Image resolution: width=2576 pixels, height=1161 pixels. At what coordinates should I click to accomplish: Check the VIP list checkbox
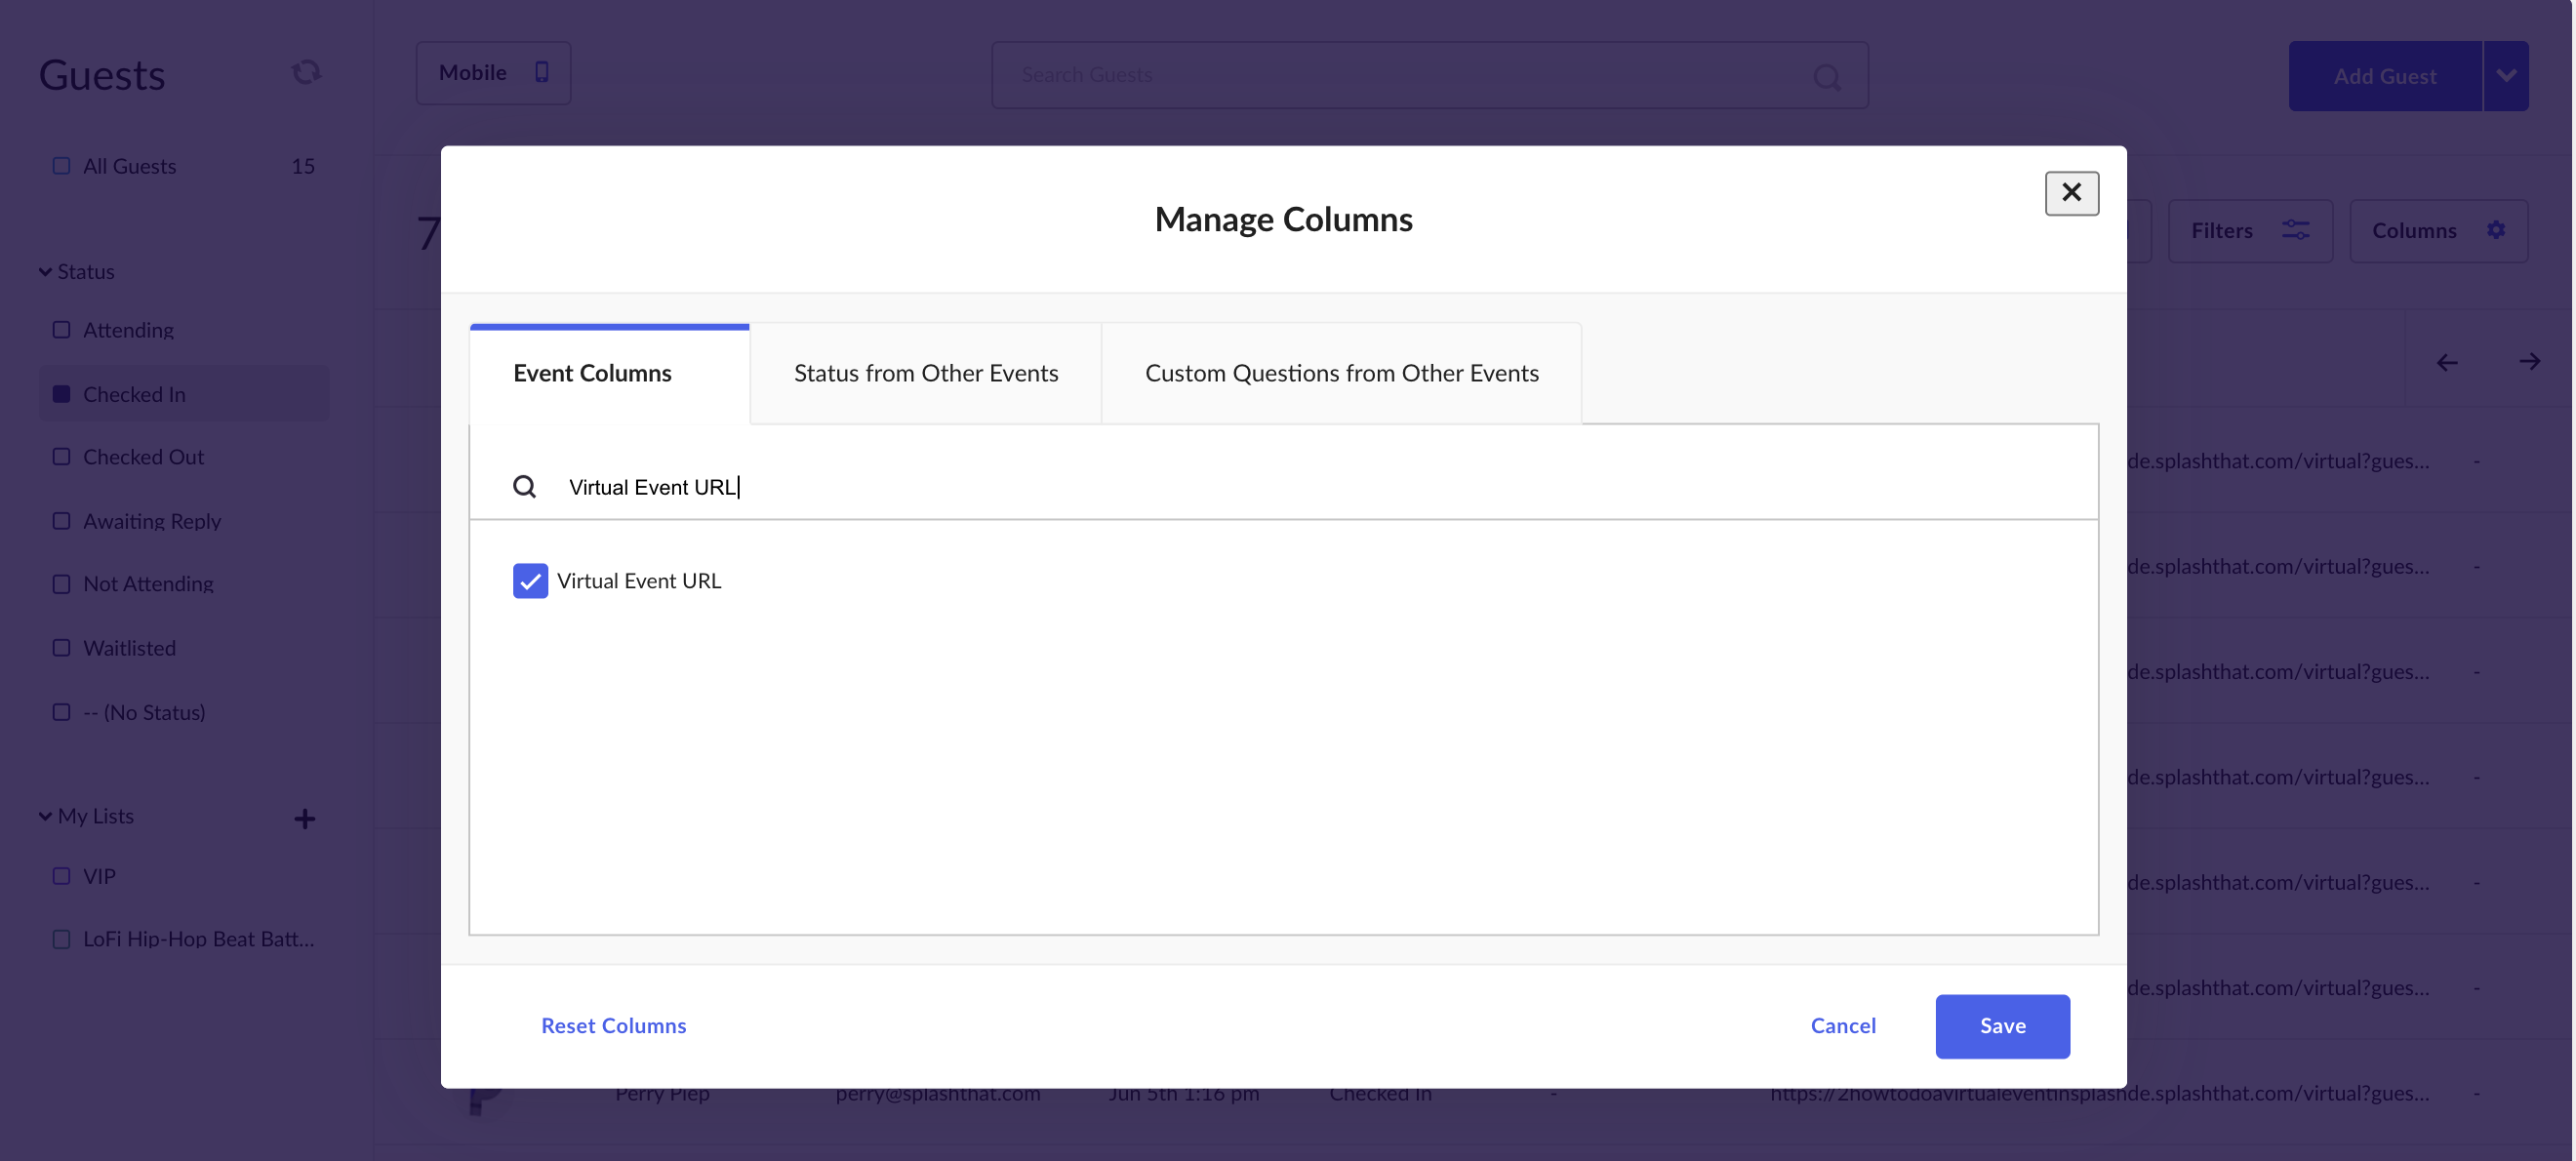click(x=61, y=876)
